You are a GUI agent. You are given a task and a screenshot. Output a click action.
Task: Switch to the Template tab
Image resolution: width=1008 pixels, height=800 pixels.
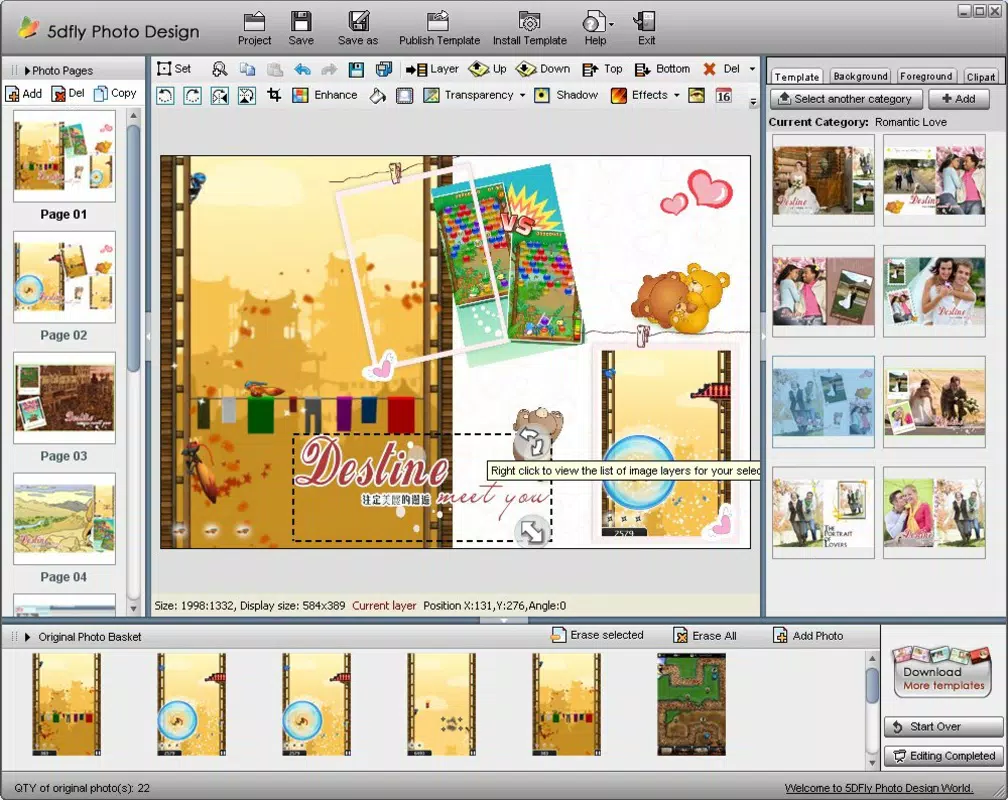(x=796, y=77)
